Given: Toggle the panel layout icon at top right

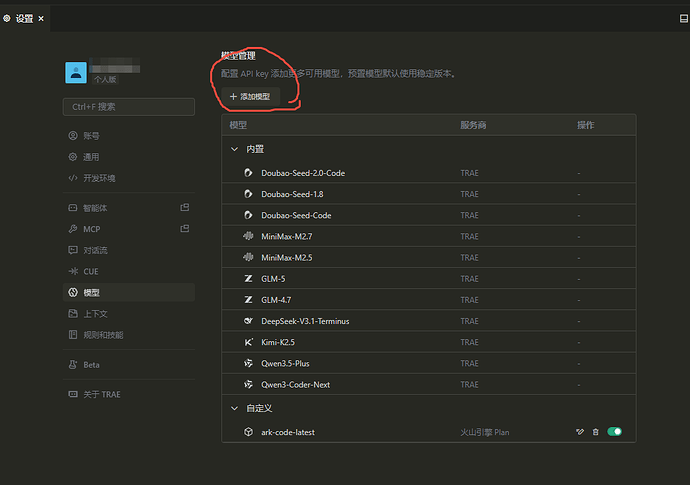Looking at the screenshot, I should [683, 18].
